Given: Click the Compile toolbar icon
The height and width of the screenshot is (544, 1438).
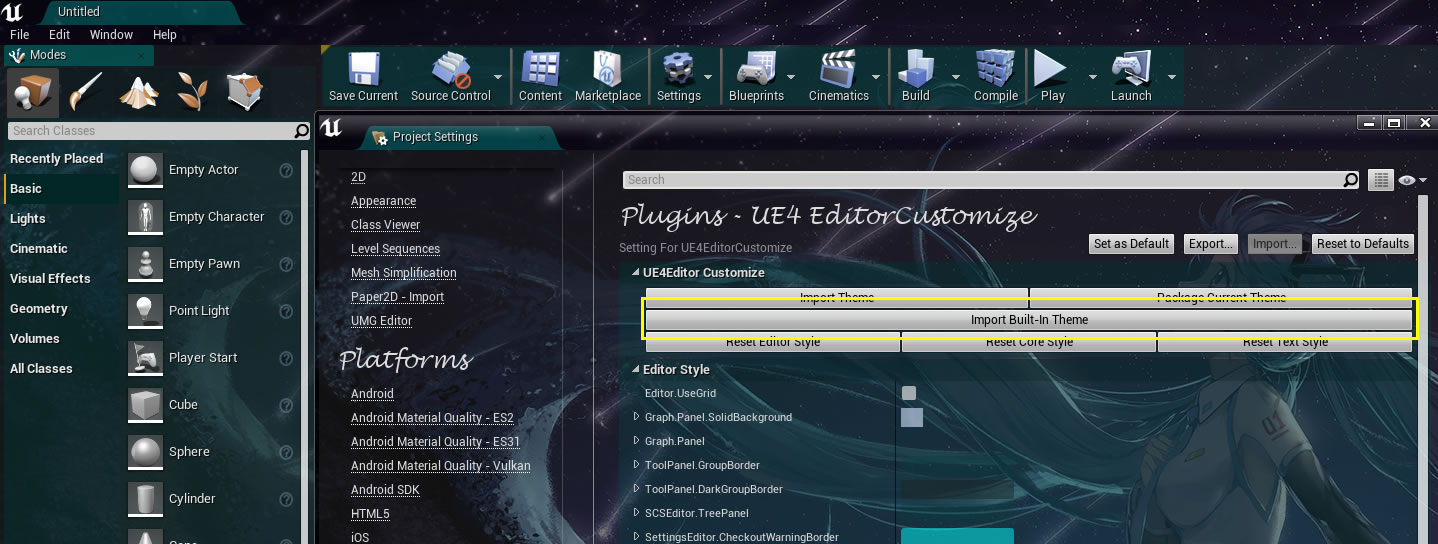Looking at the screenshot, I should [x=995, y=69].
